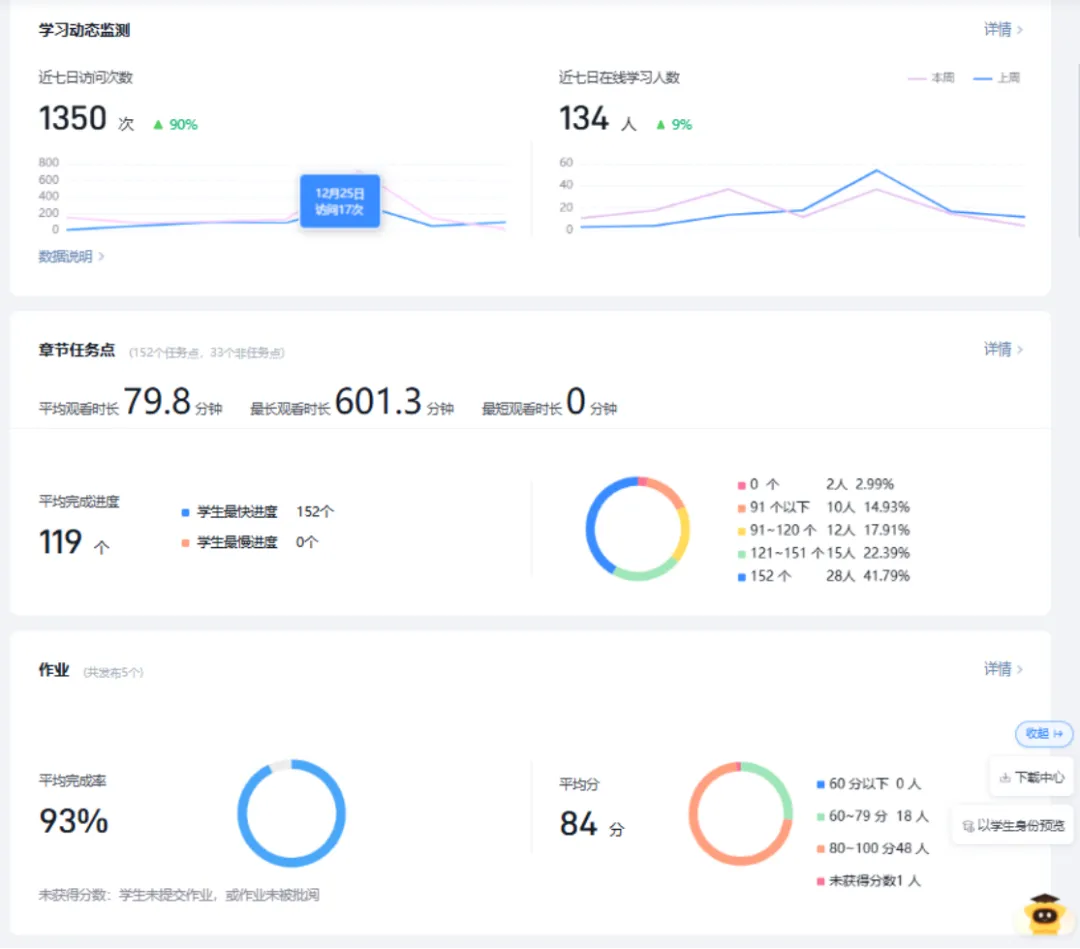Click the 下载中心 download icon
The image size is (1080, 949).
1005,778
